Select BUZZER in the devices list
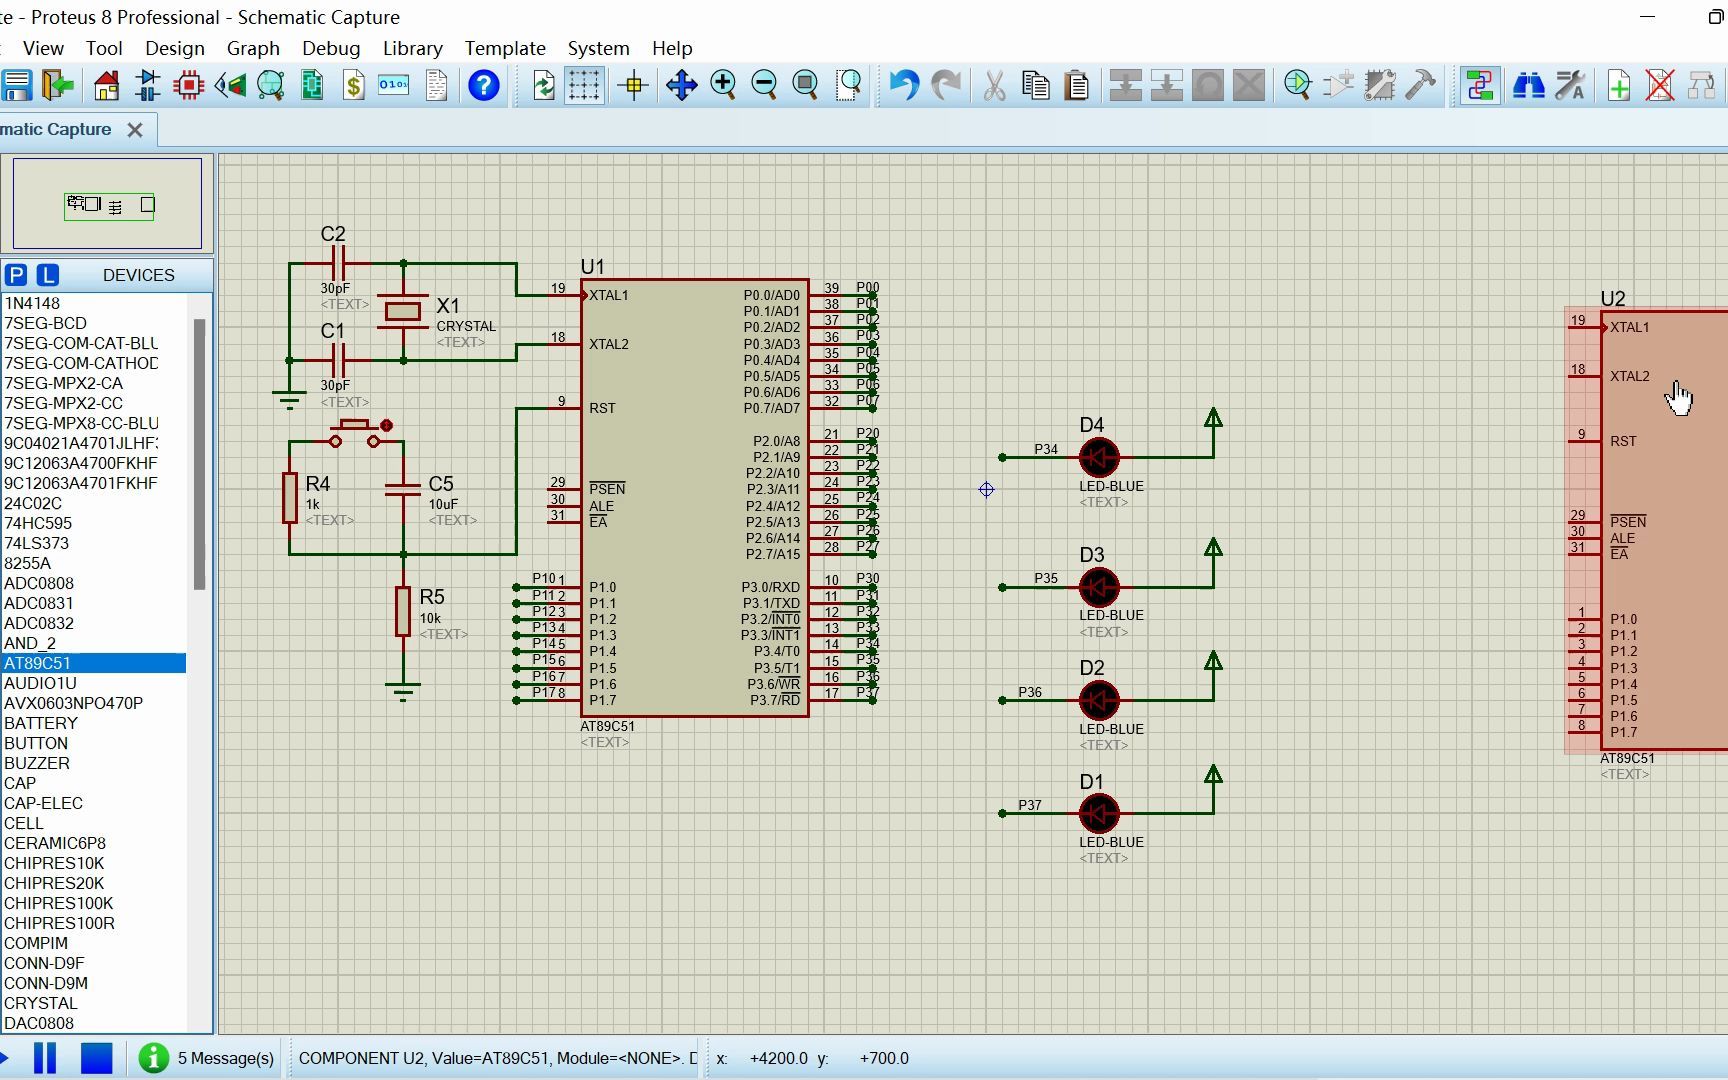Image resolution: width=1728 pixels, height=1080 pixels. tap(93, 763)
